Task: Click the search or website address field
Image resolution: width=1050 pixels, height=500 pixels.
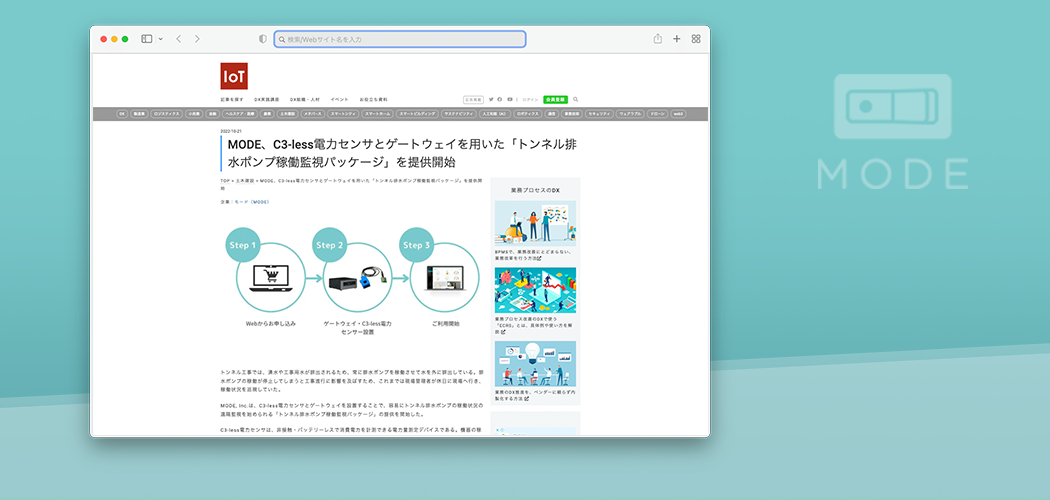Action: pyautogui.click(x=400, y=39)
